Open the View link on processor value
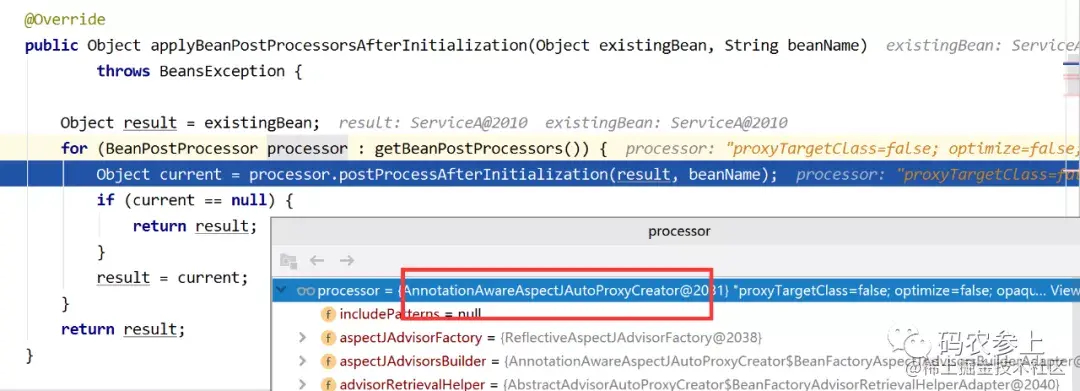Image resolution: width=1080 pixels, height=391 pixels. [x=1064, y=291]
